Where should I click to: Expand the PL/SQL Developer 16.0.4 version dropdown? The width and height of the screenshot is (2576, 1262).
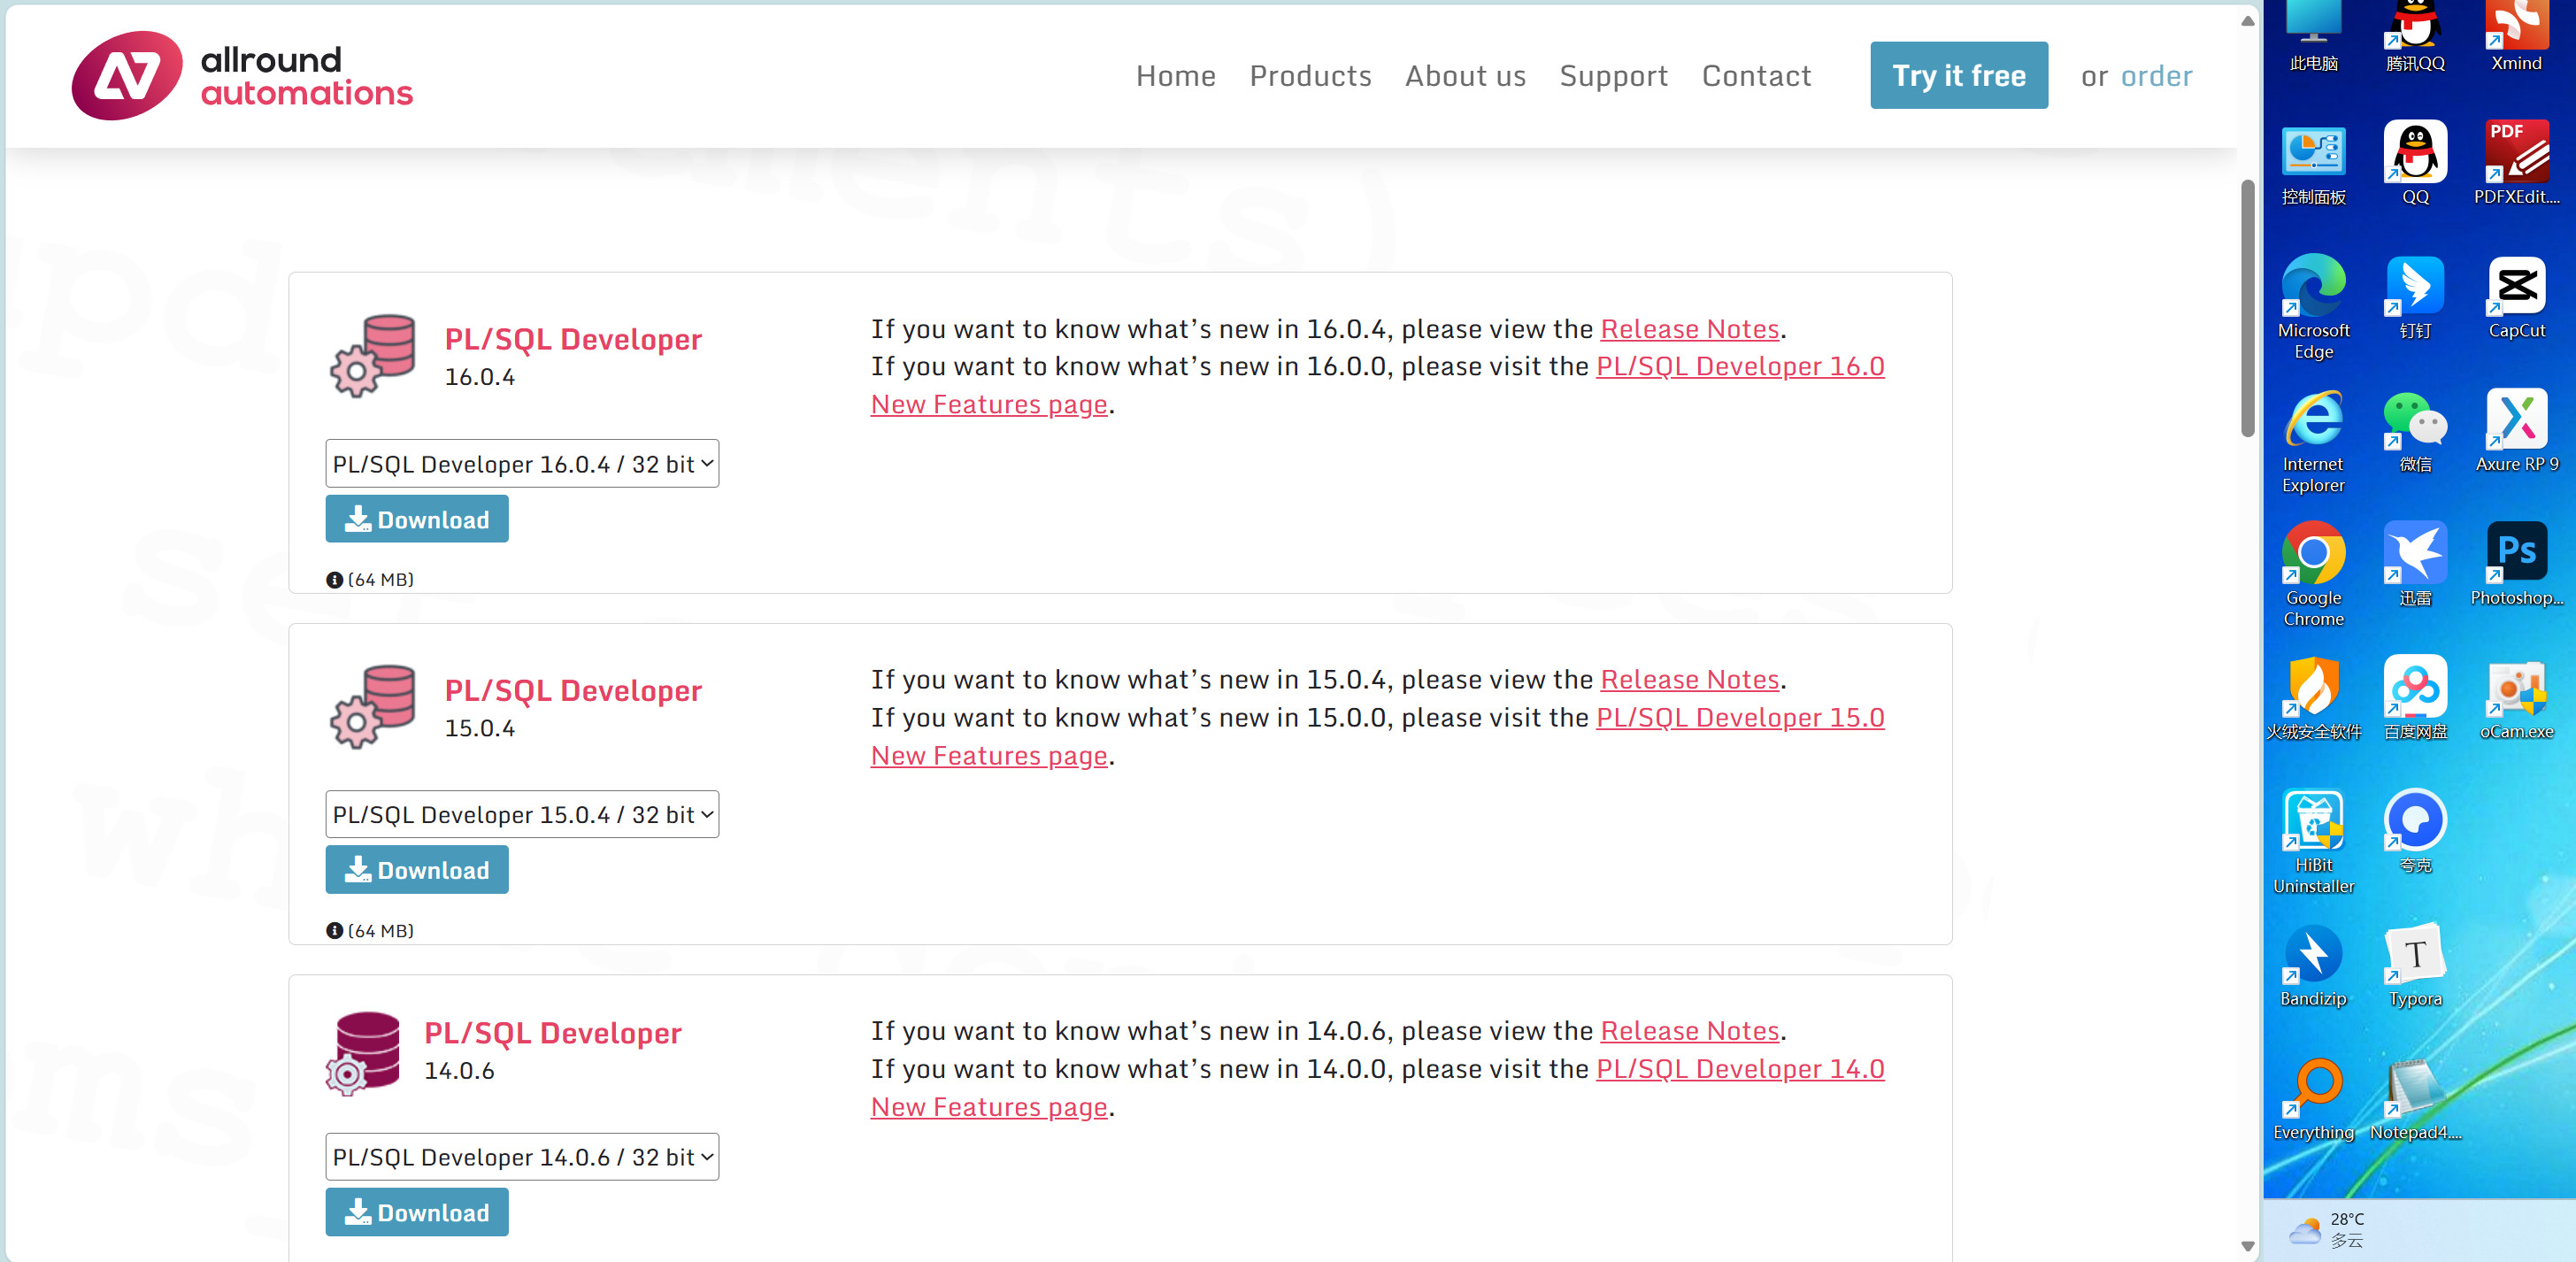522,464
